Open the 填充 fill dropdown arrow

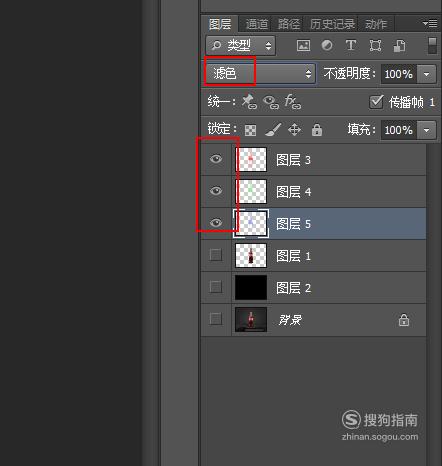427,130
